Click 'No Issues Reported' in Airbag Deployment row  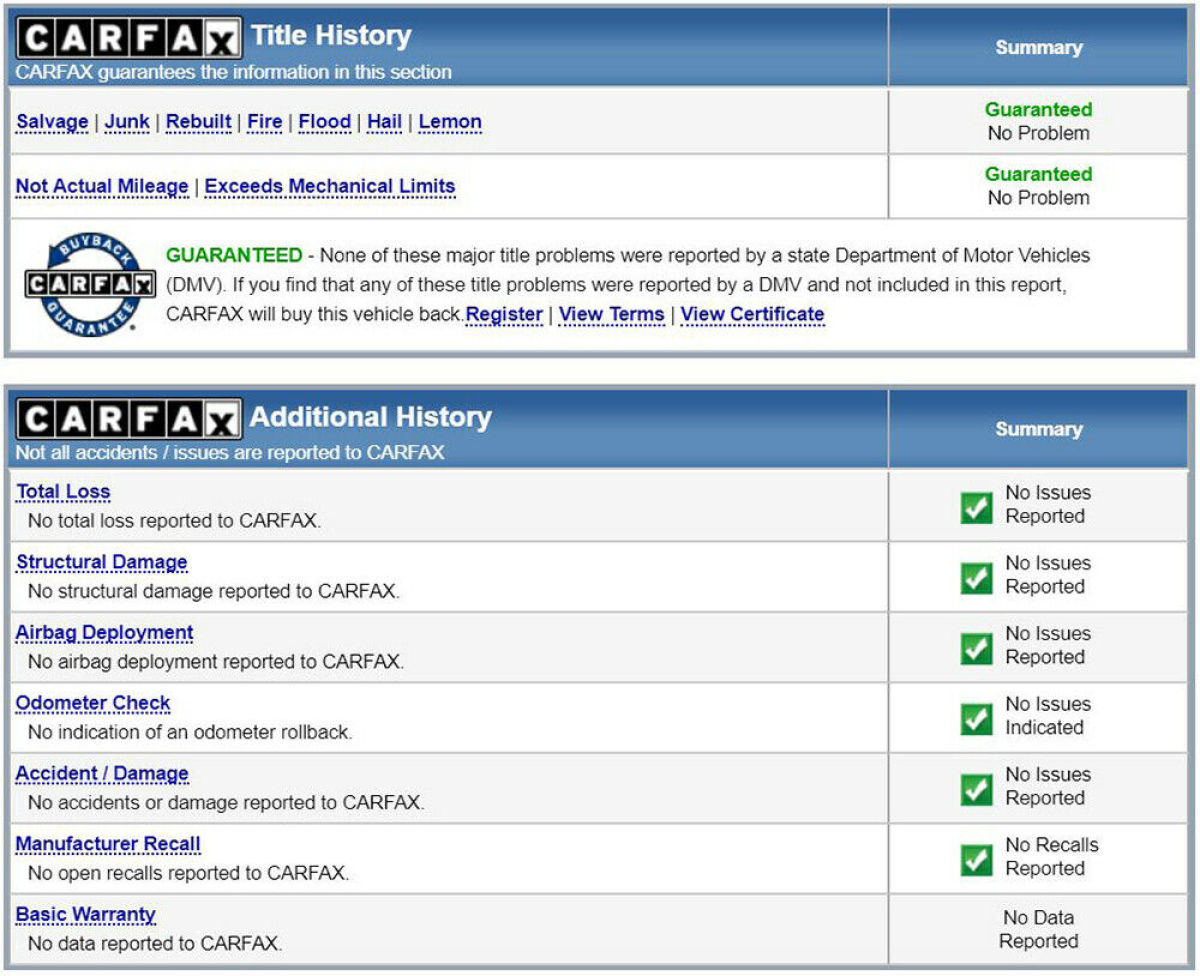[x=1048, y=645]
